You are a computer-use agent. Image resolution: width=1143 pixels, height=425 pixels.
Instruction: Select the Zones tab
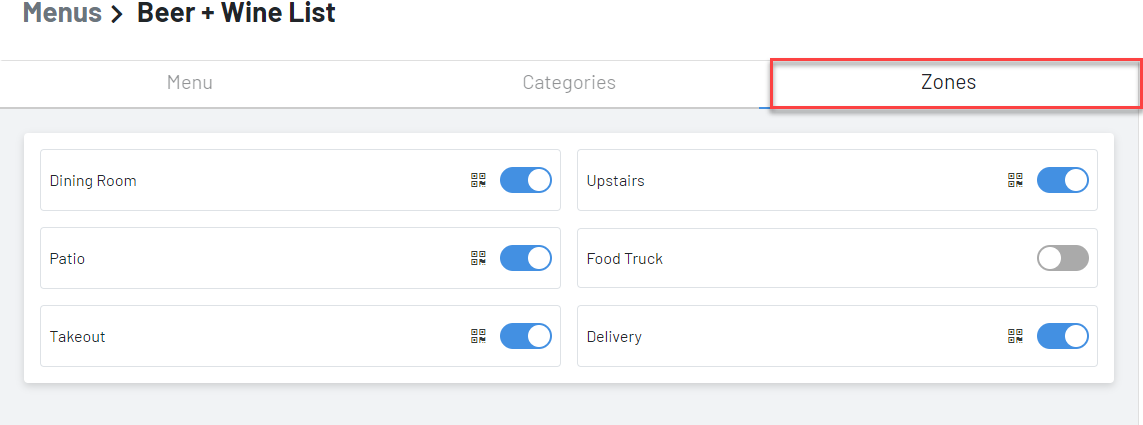(948, 82)
